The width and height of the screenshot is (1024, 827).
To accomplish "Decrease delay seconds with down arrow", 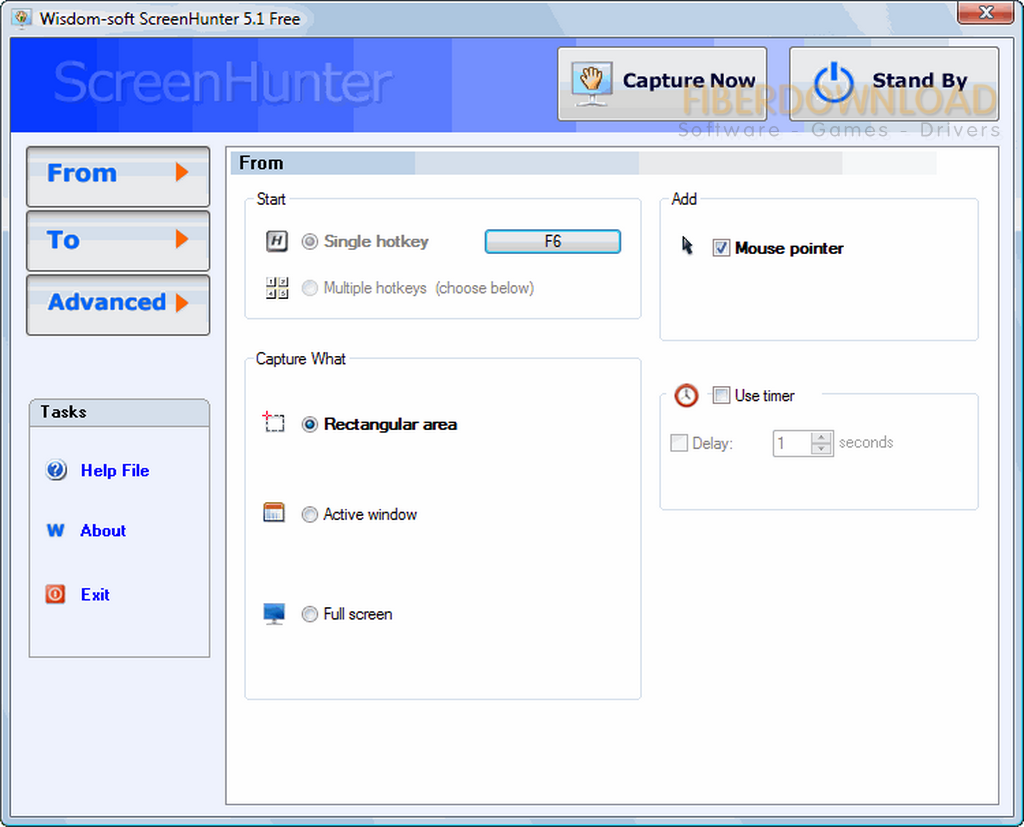I will pos(822,449).
